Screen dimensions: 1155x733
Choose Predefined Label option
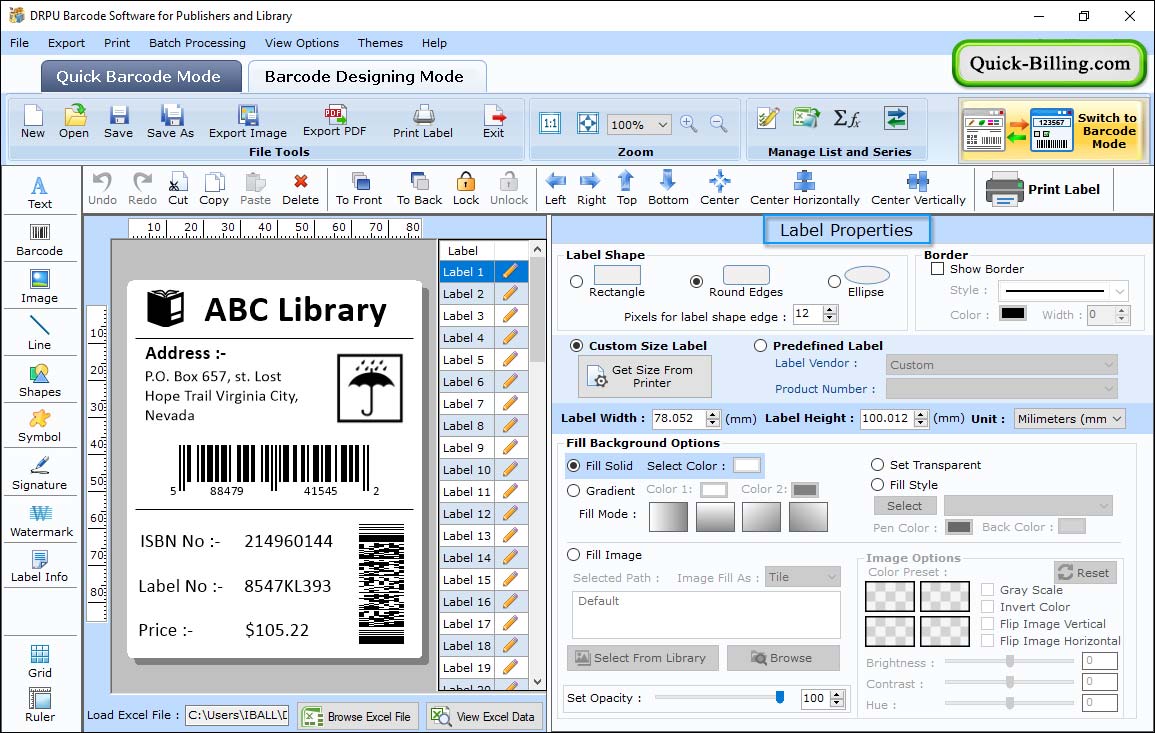click(760, 346)
